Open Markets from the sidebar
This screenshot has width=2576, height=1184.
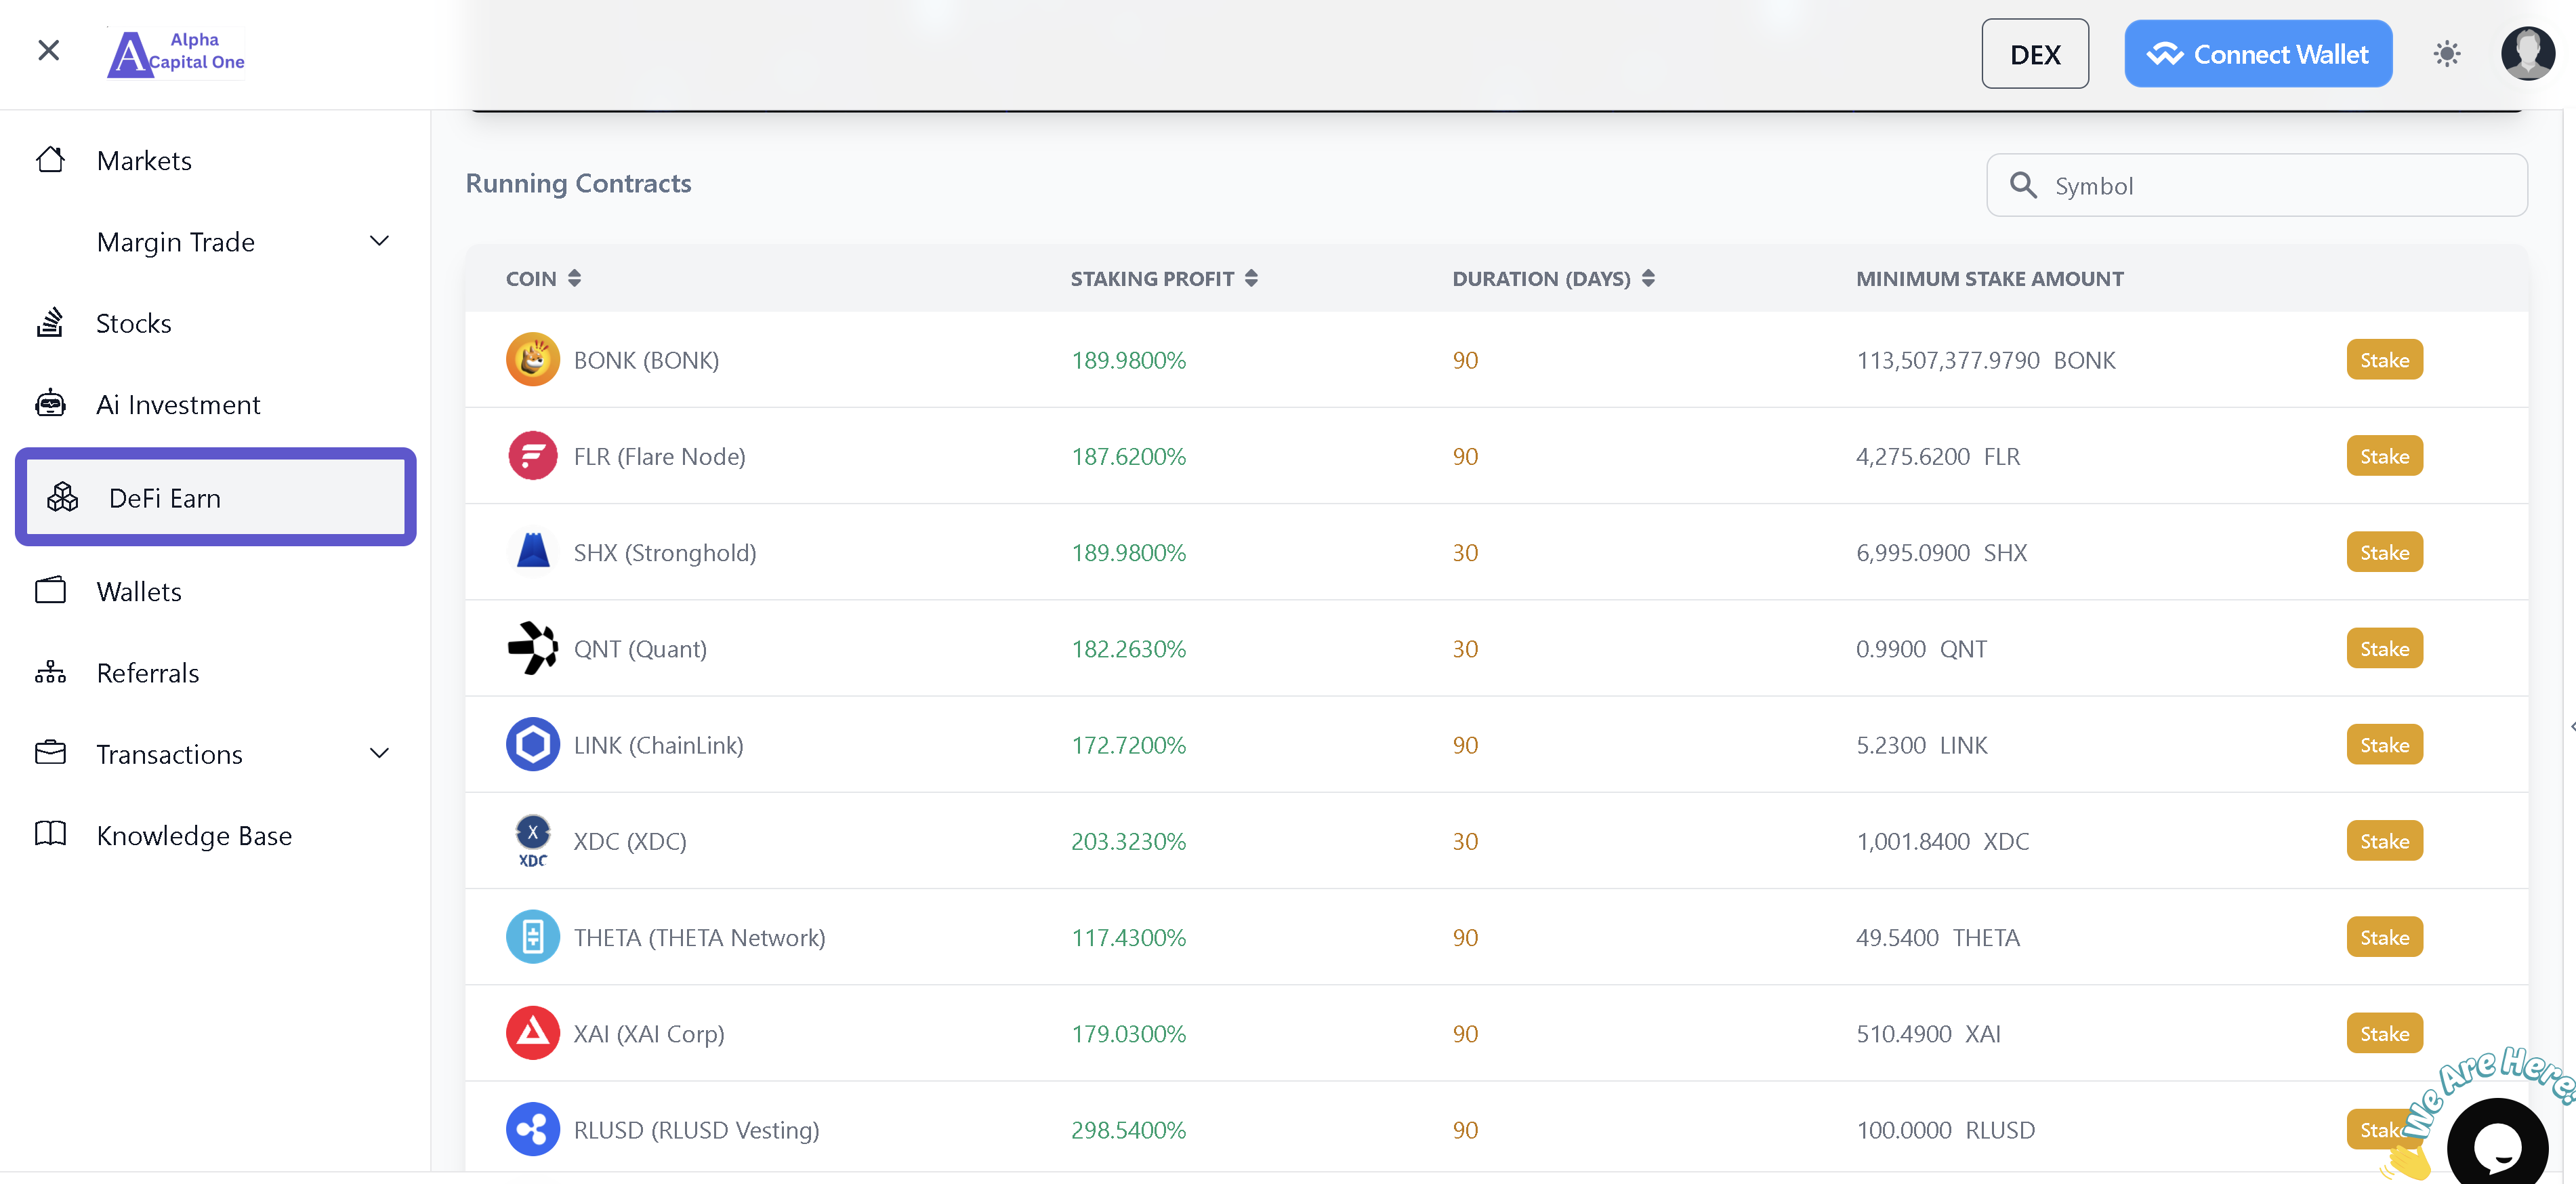tap(144, 161)
